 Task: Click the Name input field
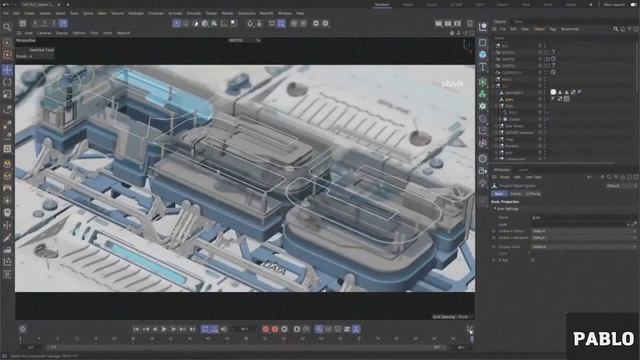584,218
